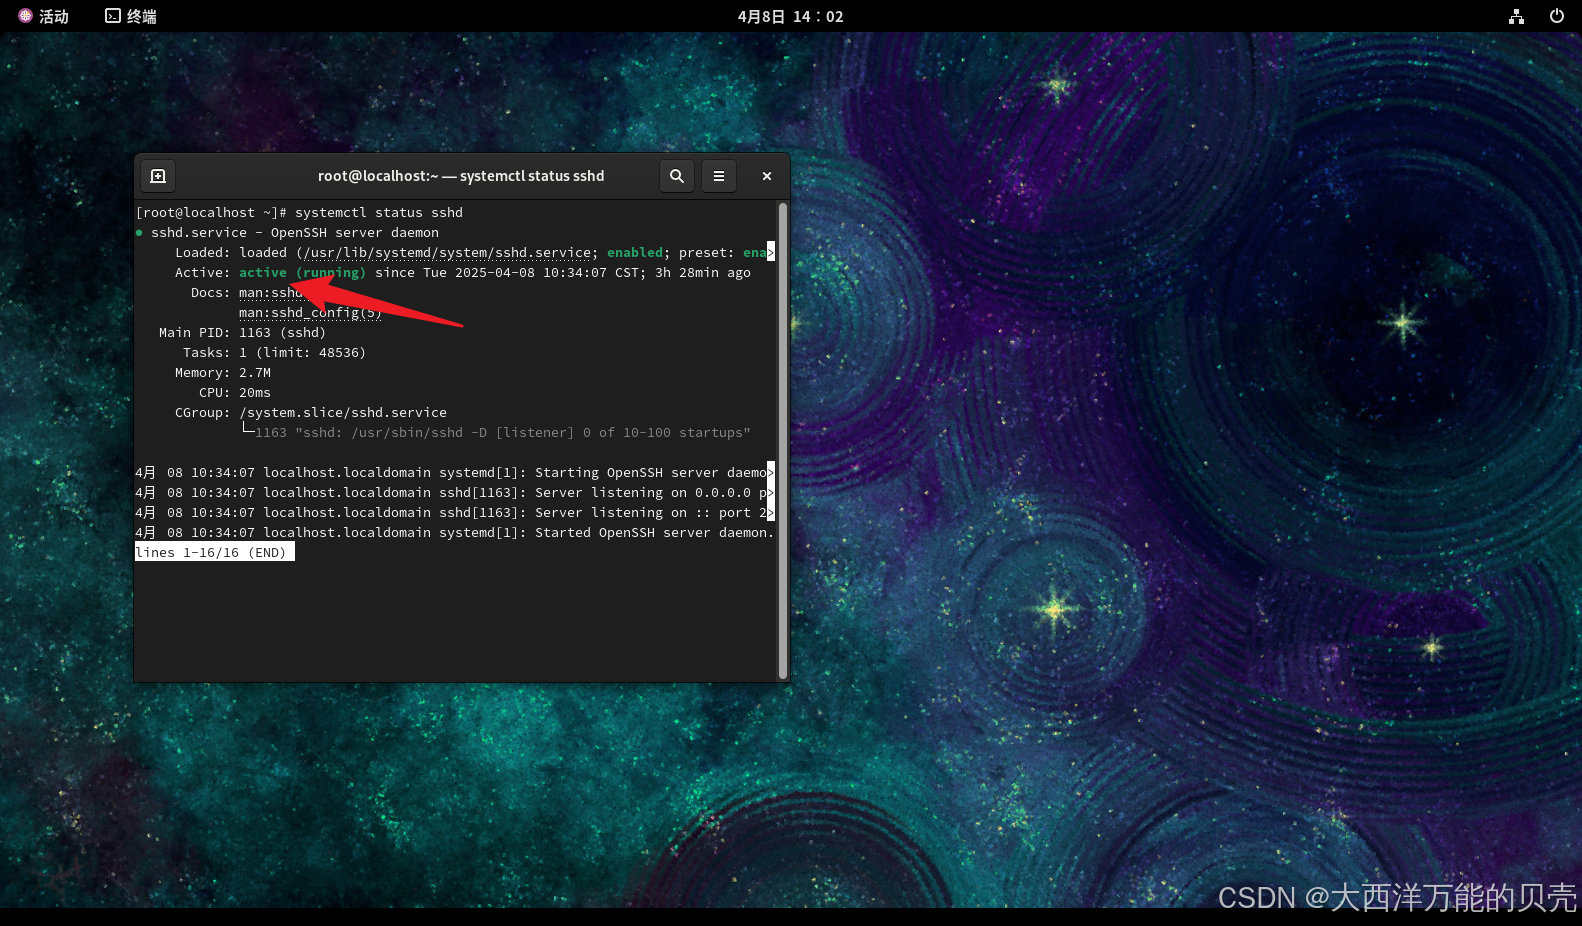The width and height of the screenshot is (1582, 926).
Task: Click the terminal vertical scrollbar
Action: [783, 440]
